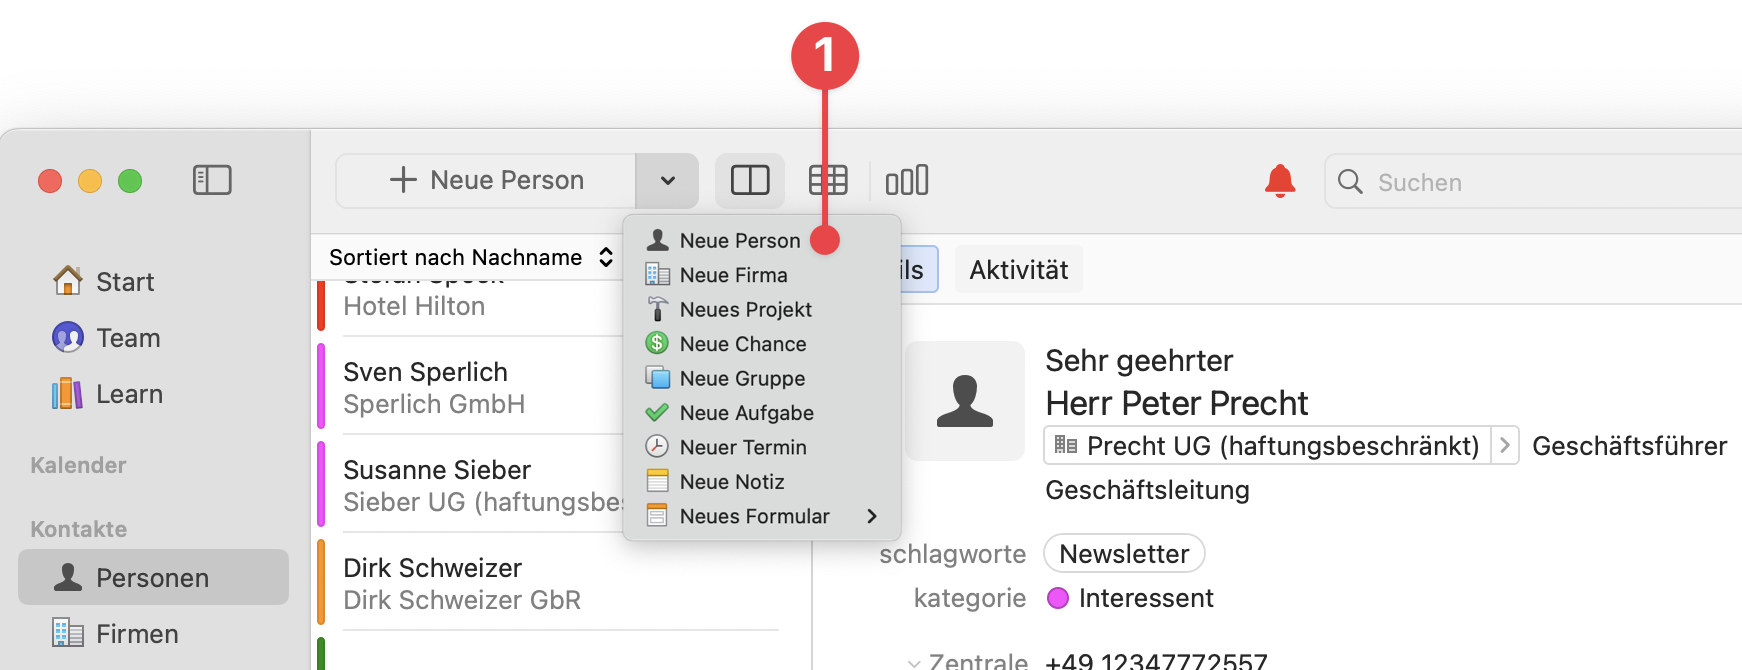This screenshot has width=1742, height=670.
Task: Switch to the Aktivität tab
Action: coord(1018,270)
